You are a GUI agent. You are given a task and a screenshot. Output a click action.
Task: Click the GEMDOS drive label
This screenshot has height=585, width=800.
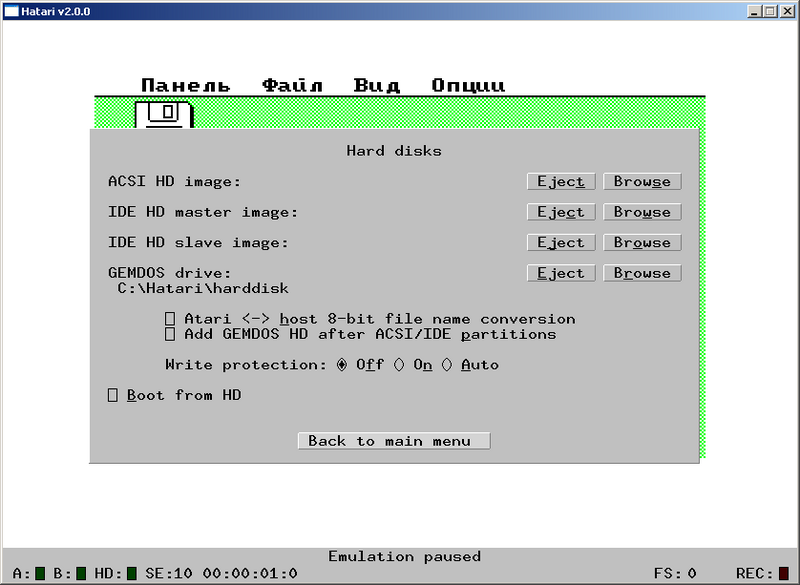coord(169,273)
